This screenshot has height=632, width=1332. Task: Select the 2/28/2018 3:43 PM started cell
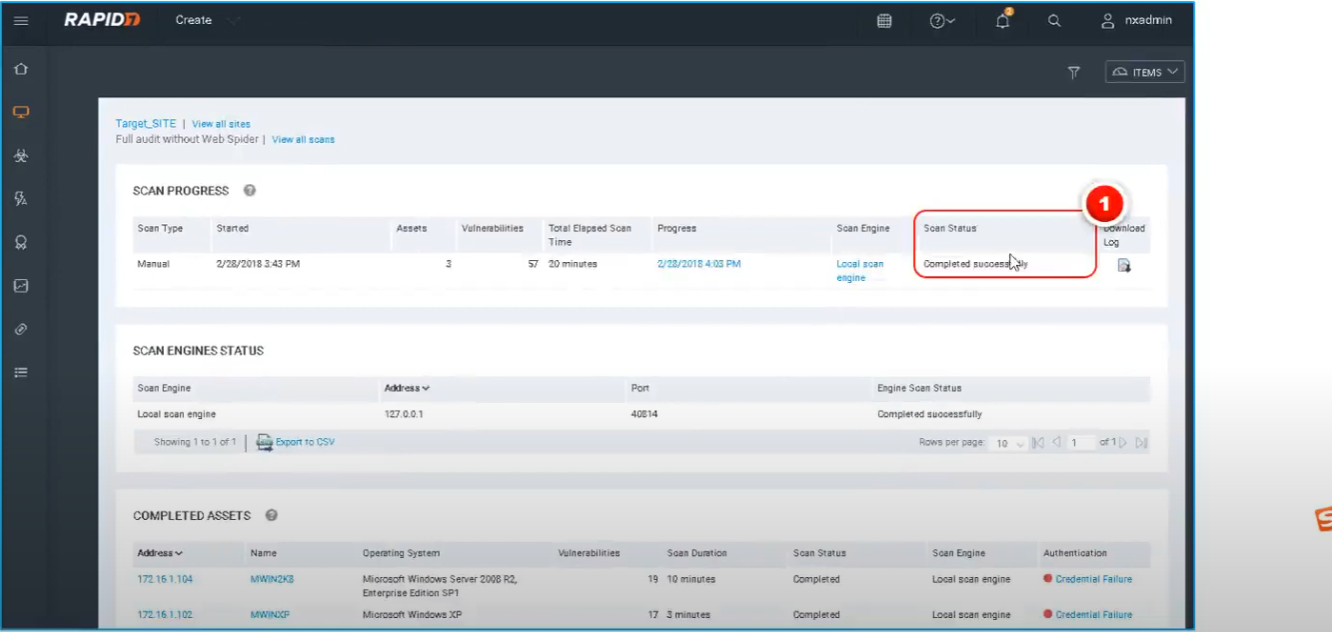pyautogui.click(x=258, y=264)
